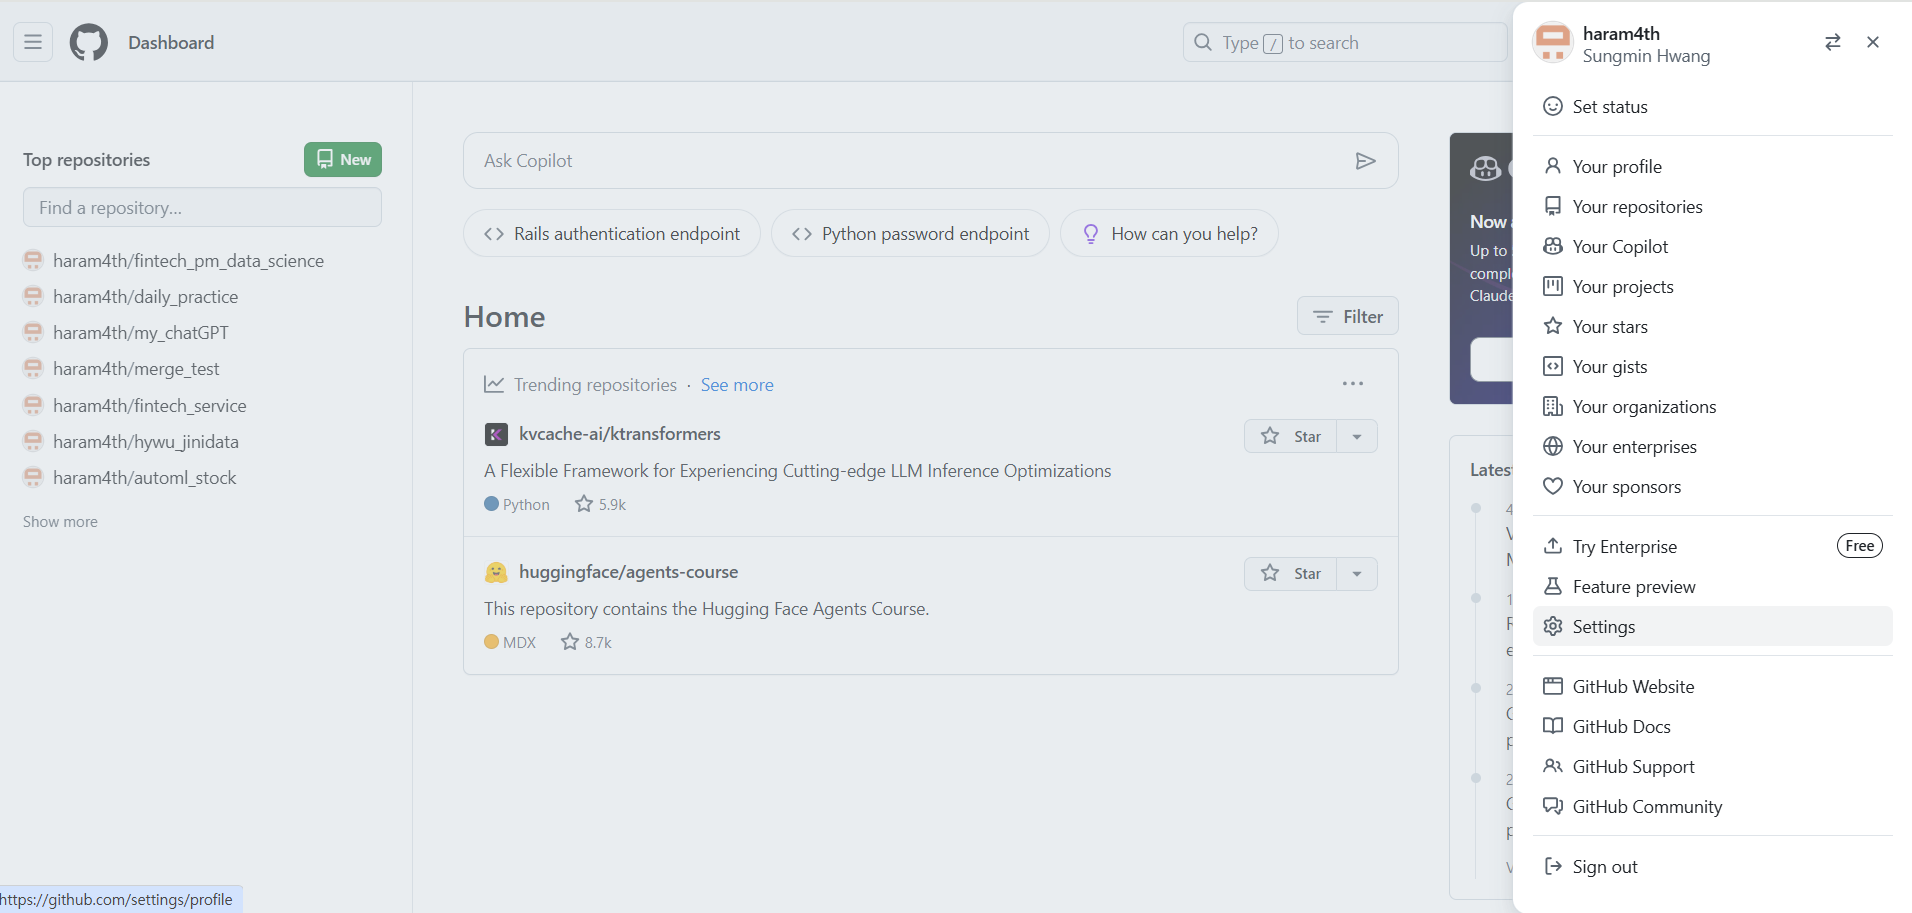Click See more trending repositories link
The image size is (1912, 913).
tap(737, 385)
